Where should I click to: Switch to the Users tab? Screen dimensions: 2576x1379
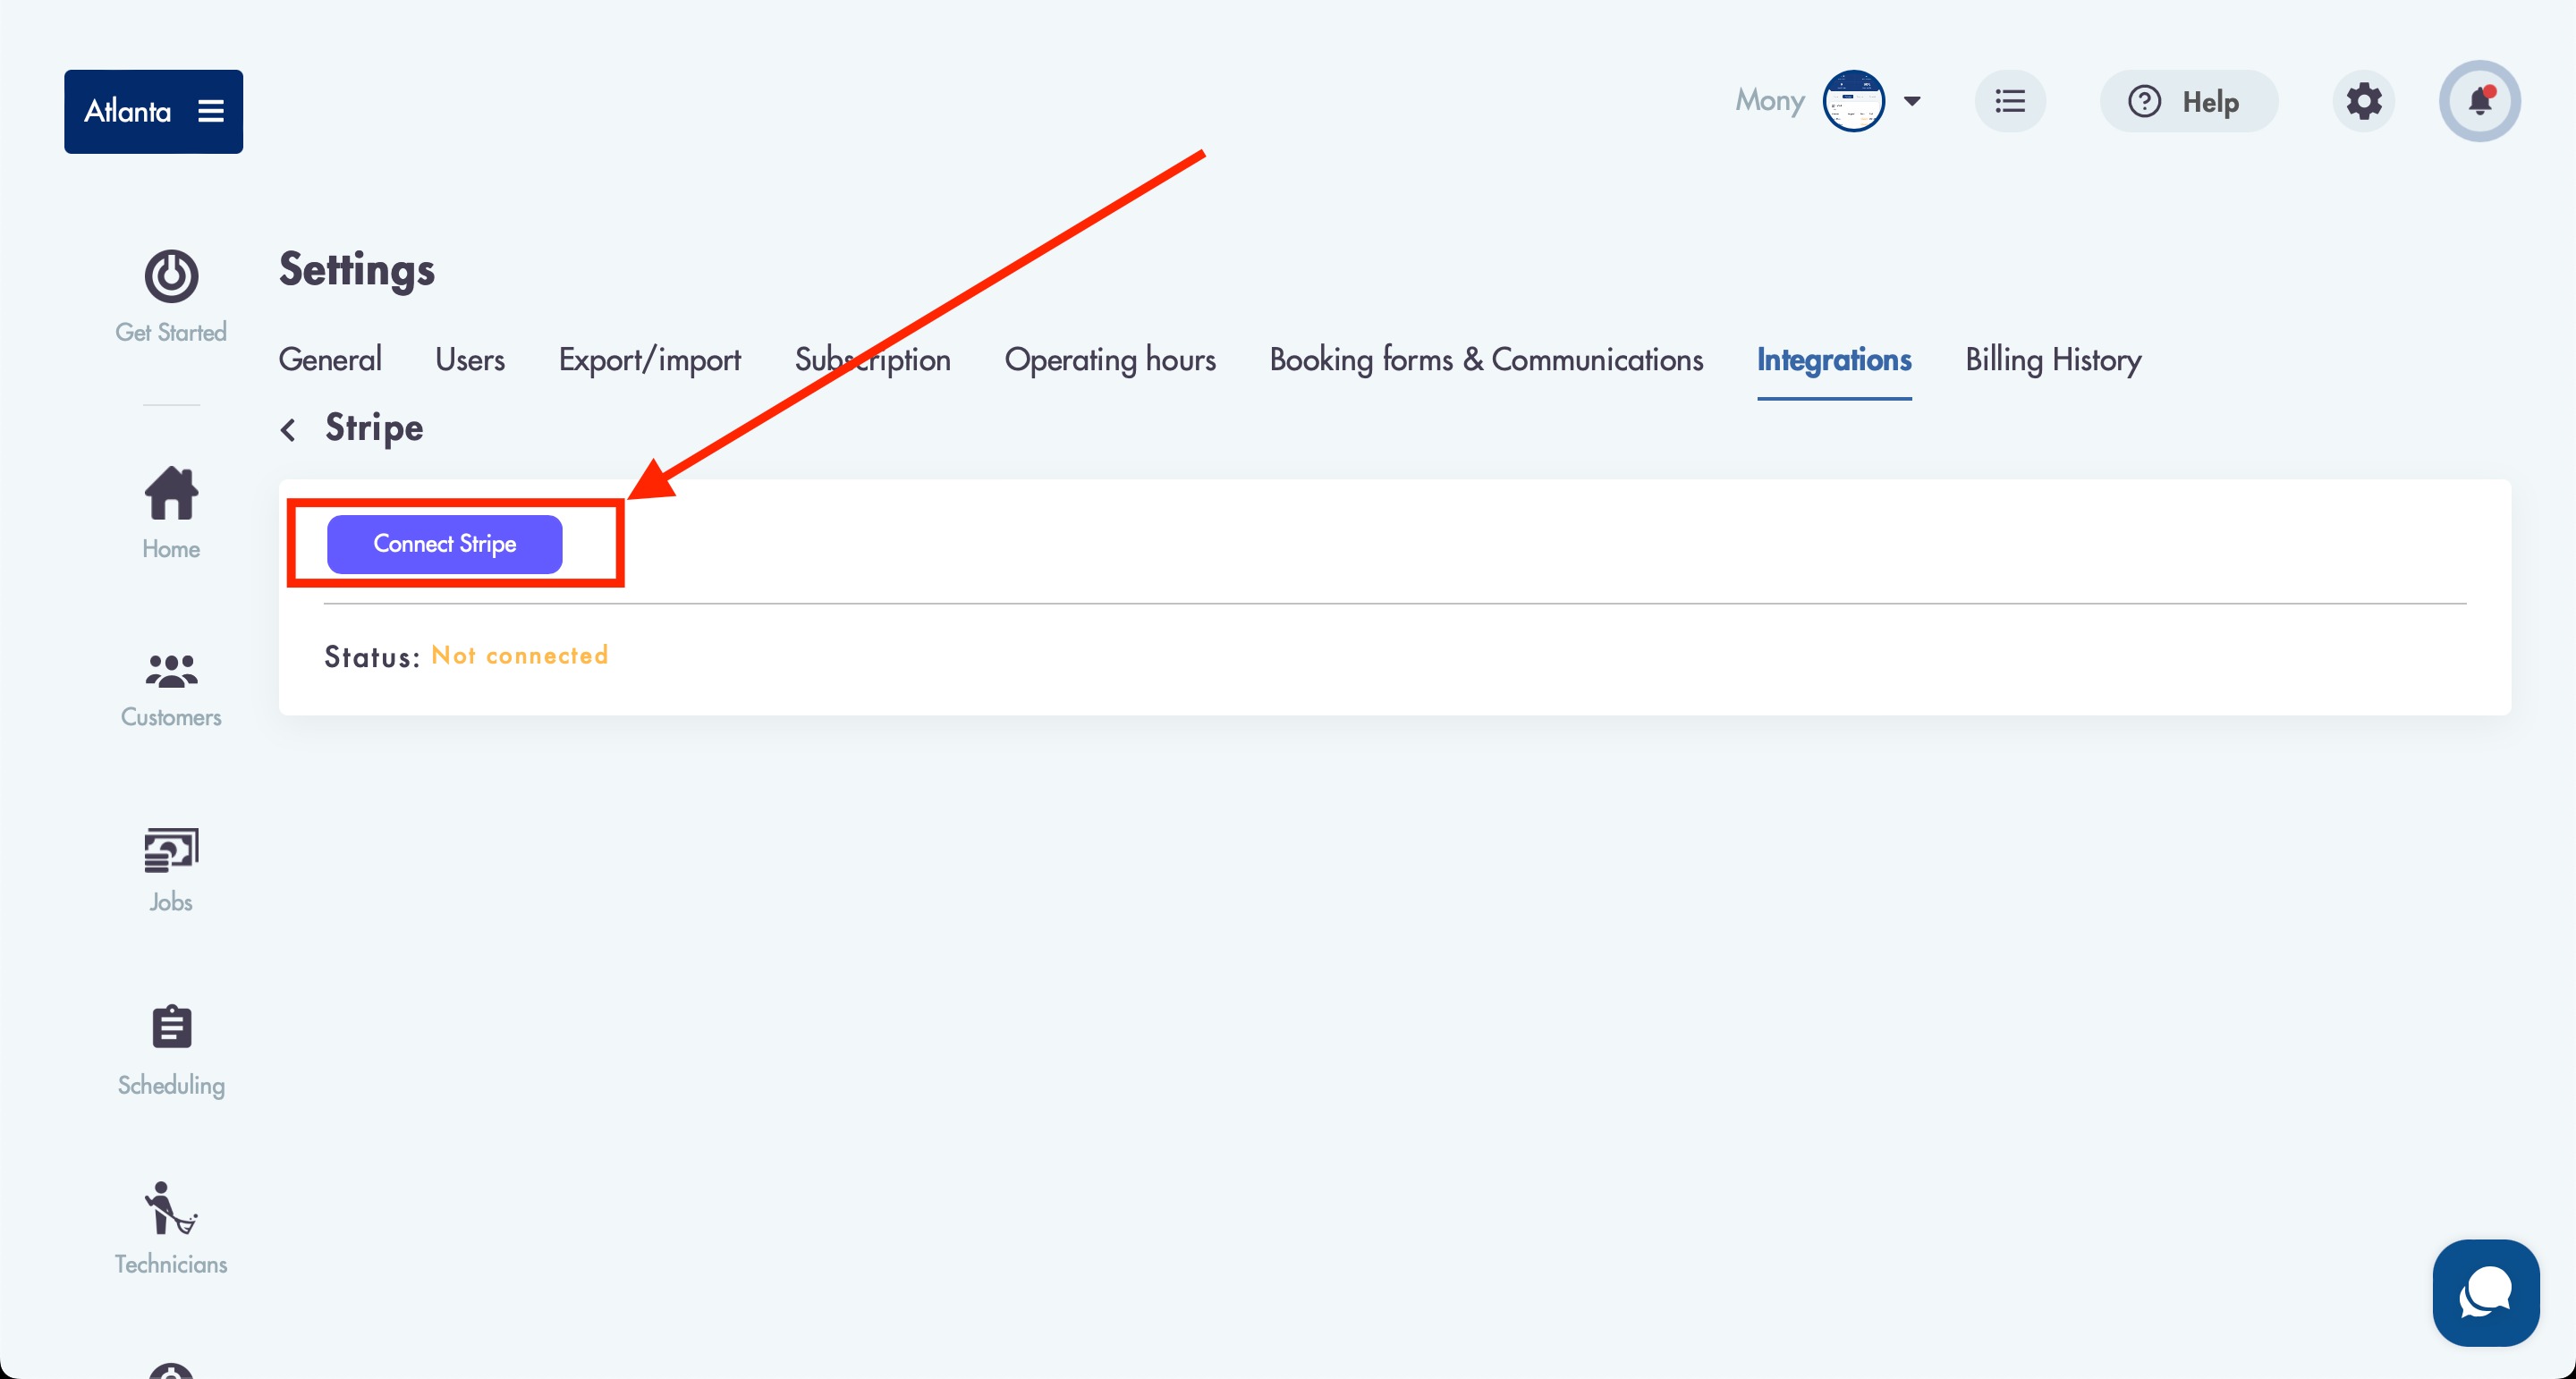470,360
